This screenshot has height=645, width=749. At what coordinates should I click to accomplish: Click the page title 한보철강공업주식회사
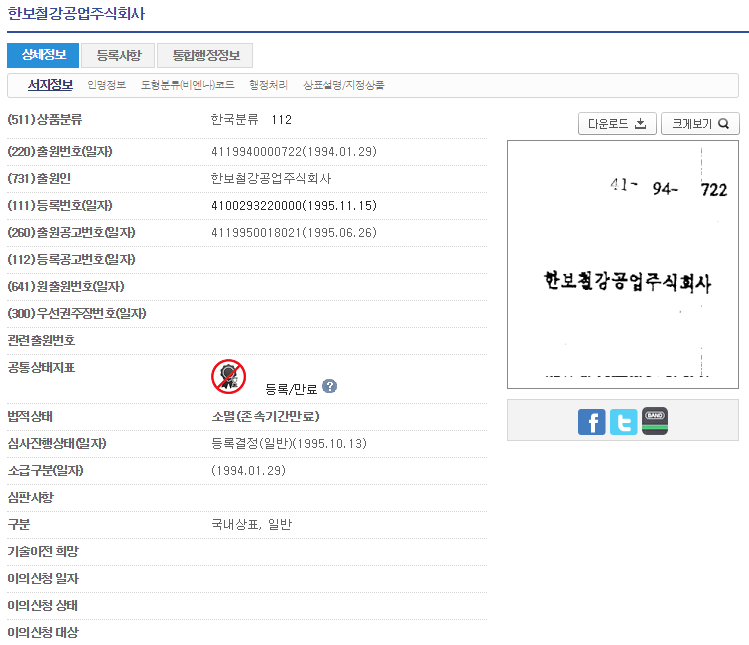click(76, 13)
